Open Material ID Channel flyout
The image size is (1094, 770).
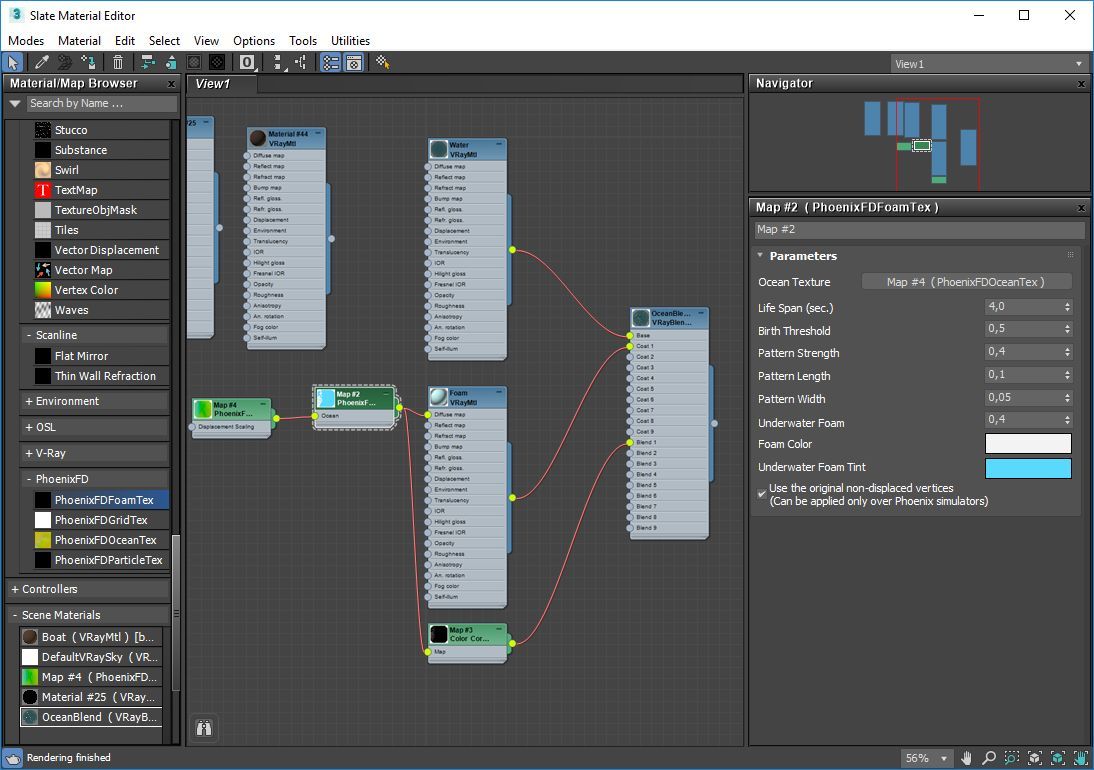(248, 63)
